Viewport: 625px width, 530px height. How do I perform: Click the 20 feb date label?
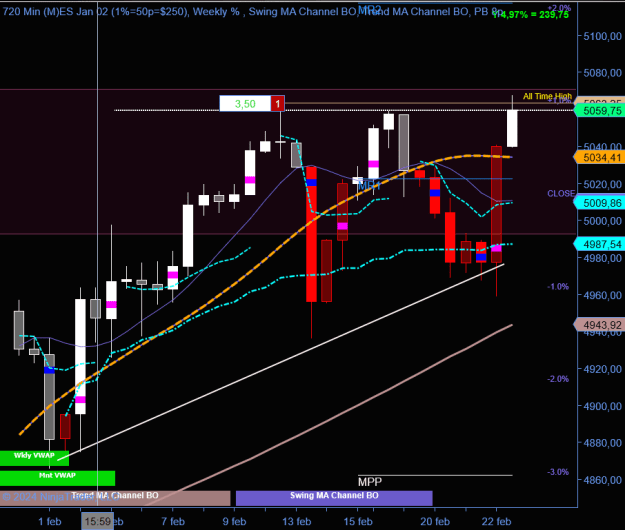coord(435,522)
